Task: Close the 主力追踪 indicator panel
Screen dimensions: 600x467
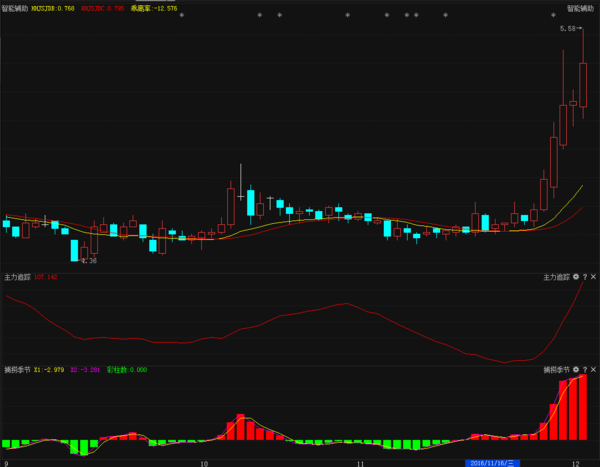Action: coord(594,277)
